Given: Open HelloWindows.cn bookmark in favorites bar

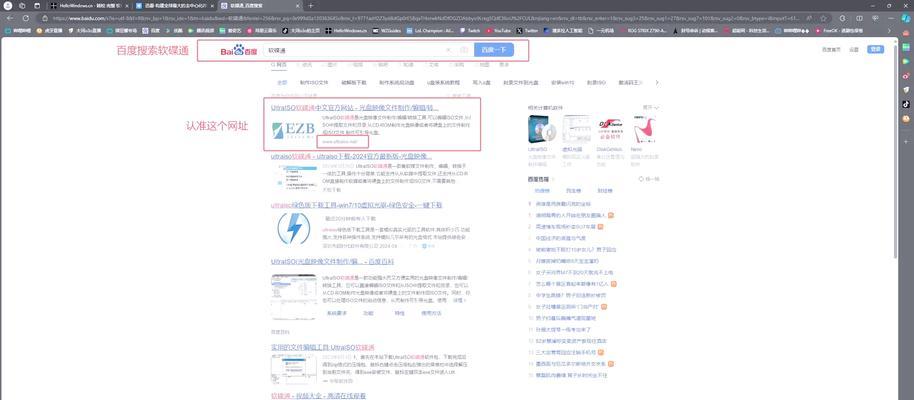Looking at the screenshot, I should (347, 30).
